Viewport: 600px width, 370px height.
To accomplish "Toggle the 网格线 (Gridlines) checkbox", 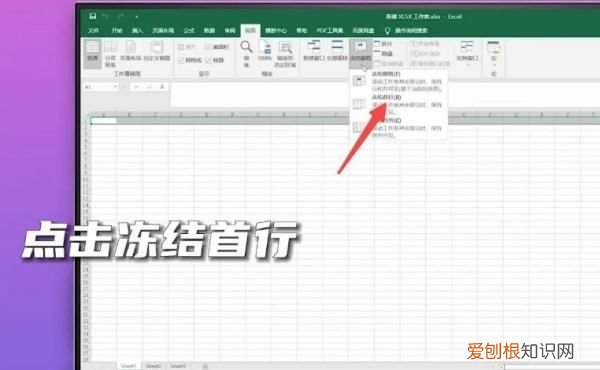I will (x=190, y=60).
